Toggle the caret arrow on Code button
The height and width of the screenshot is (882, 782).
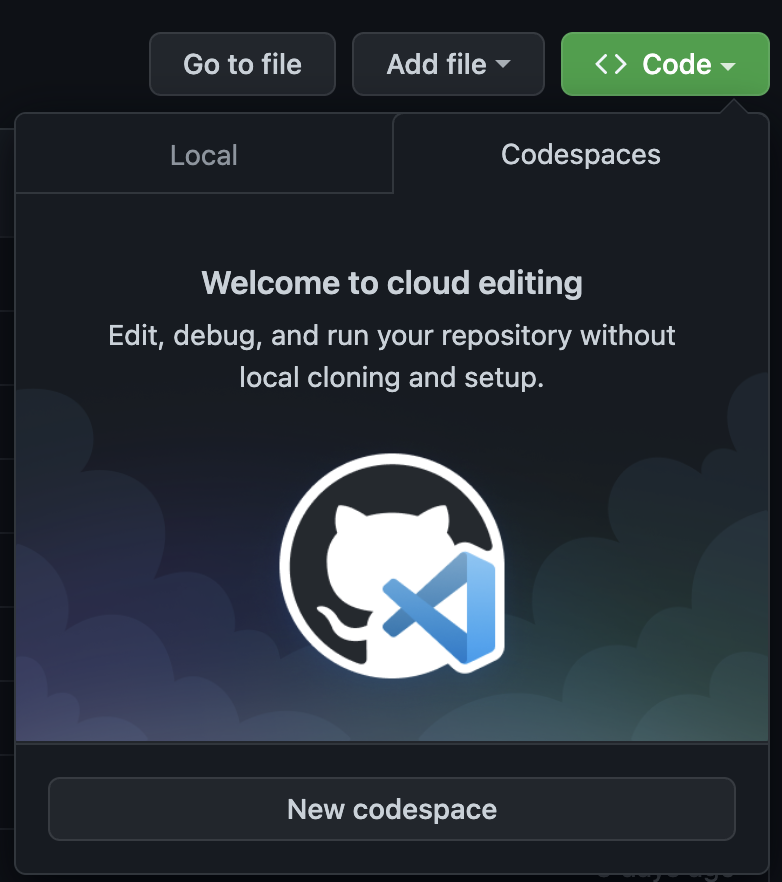tap(728, 66)
